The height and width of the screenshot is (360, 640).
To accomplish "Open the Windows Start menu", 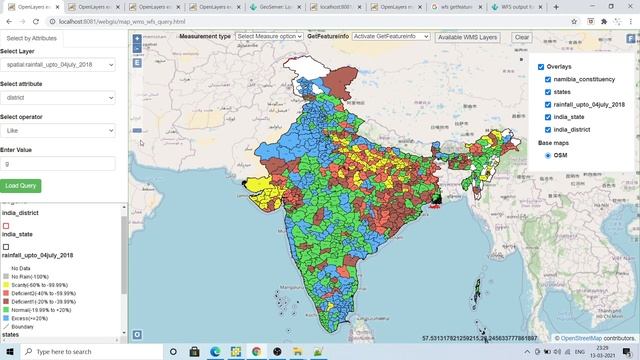I will 10,351.
